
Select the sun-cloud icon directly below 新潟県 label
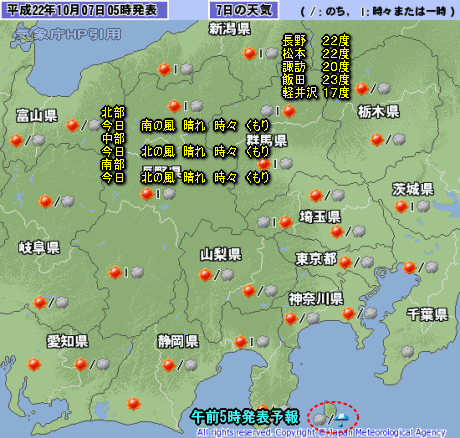tap(260, 53)
